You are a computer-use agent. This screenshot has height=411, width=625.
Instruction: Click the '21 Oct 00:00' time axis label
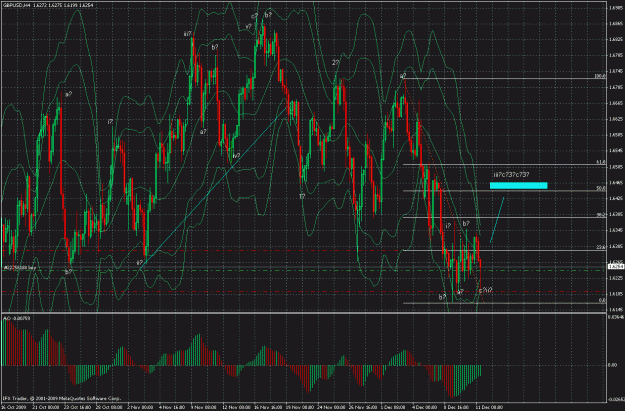pos(46,407)
